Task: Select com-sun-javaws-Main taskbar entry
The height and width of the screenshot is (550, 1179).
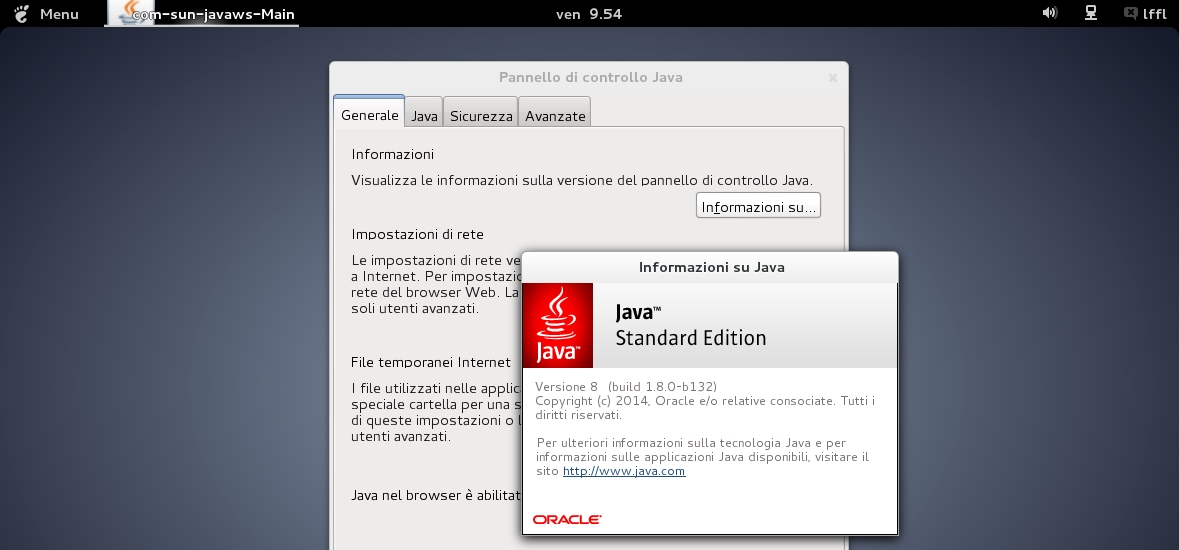Action: point(202,14)
